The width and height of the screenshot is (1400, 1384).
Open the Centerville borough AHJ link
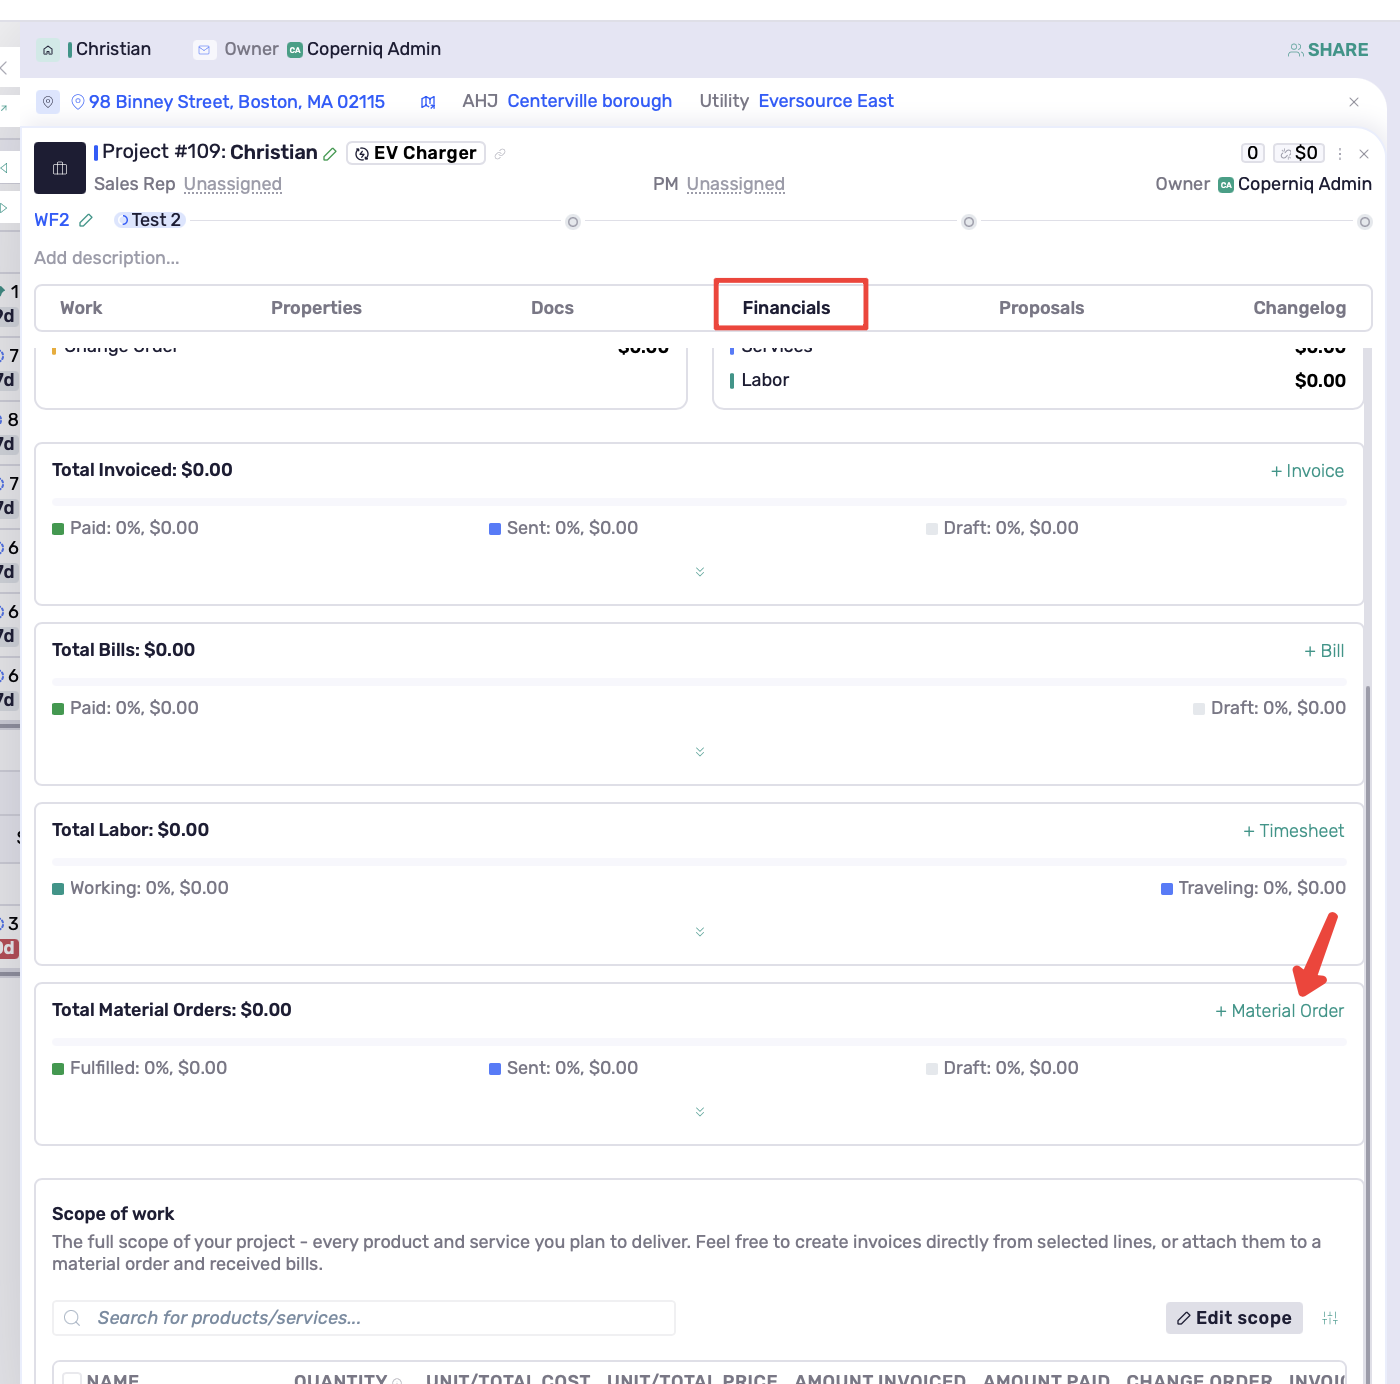590,101
